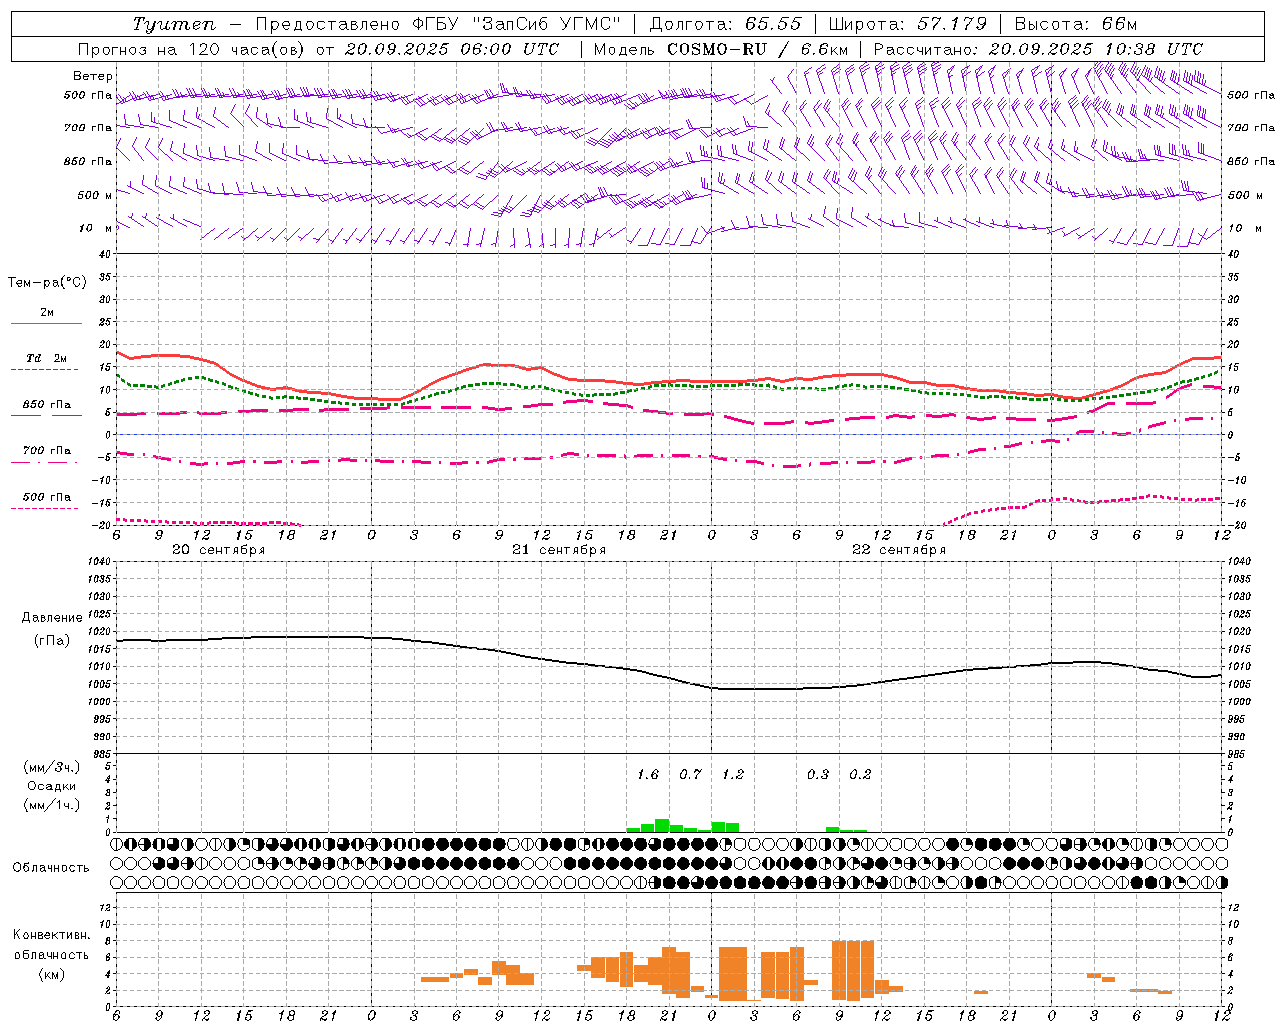Click the solid line sample under "2м" legend

click(x=46, y=323)
